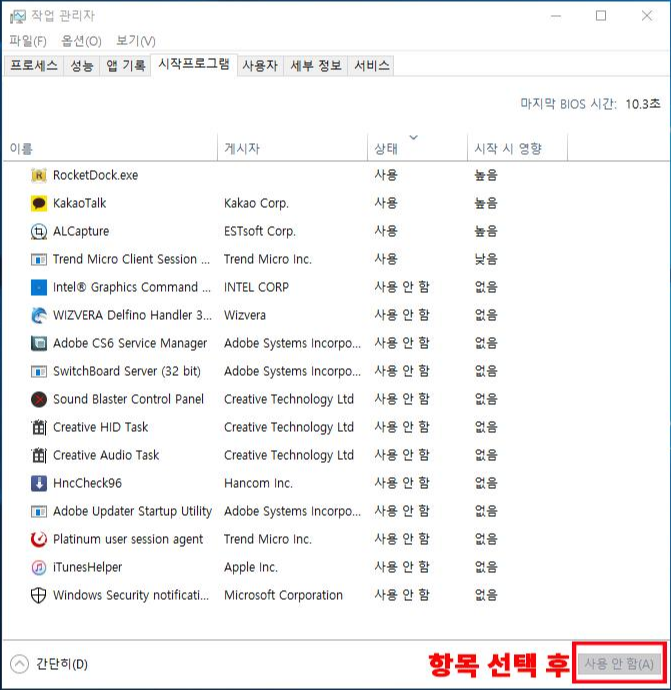
Task: Select the KakaoTalk name text
Action: pyautogui.click(x=80, y=203)
